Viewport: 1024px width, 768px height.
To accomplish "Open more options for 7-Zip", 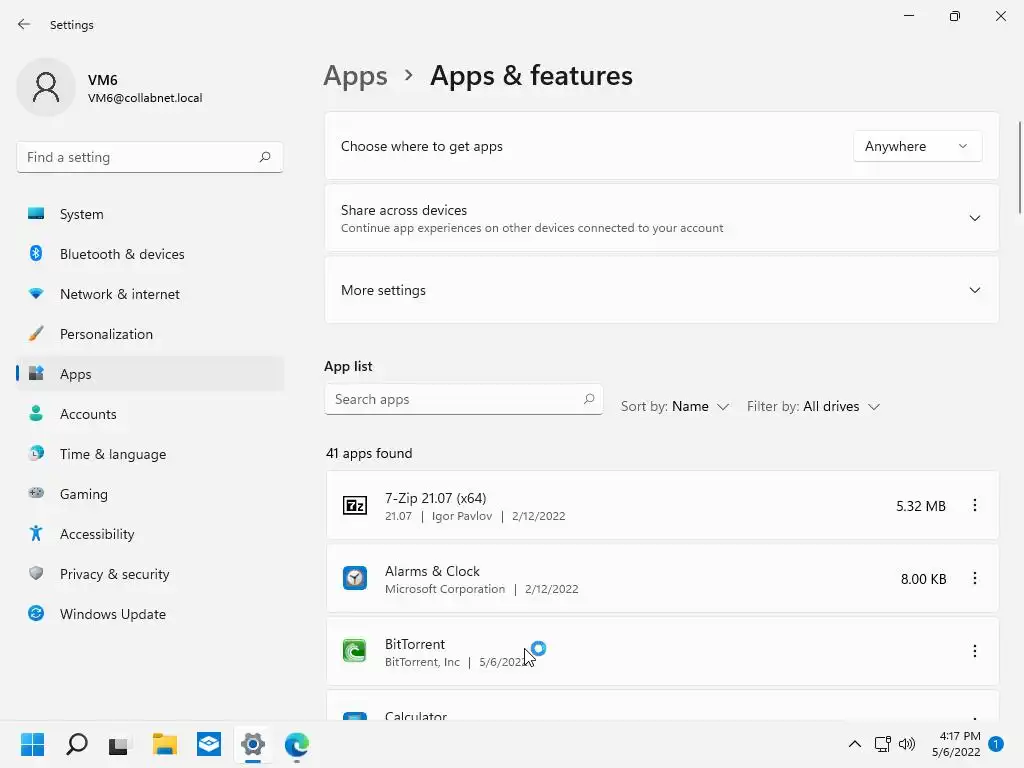I will coord(975,506).
